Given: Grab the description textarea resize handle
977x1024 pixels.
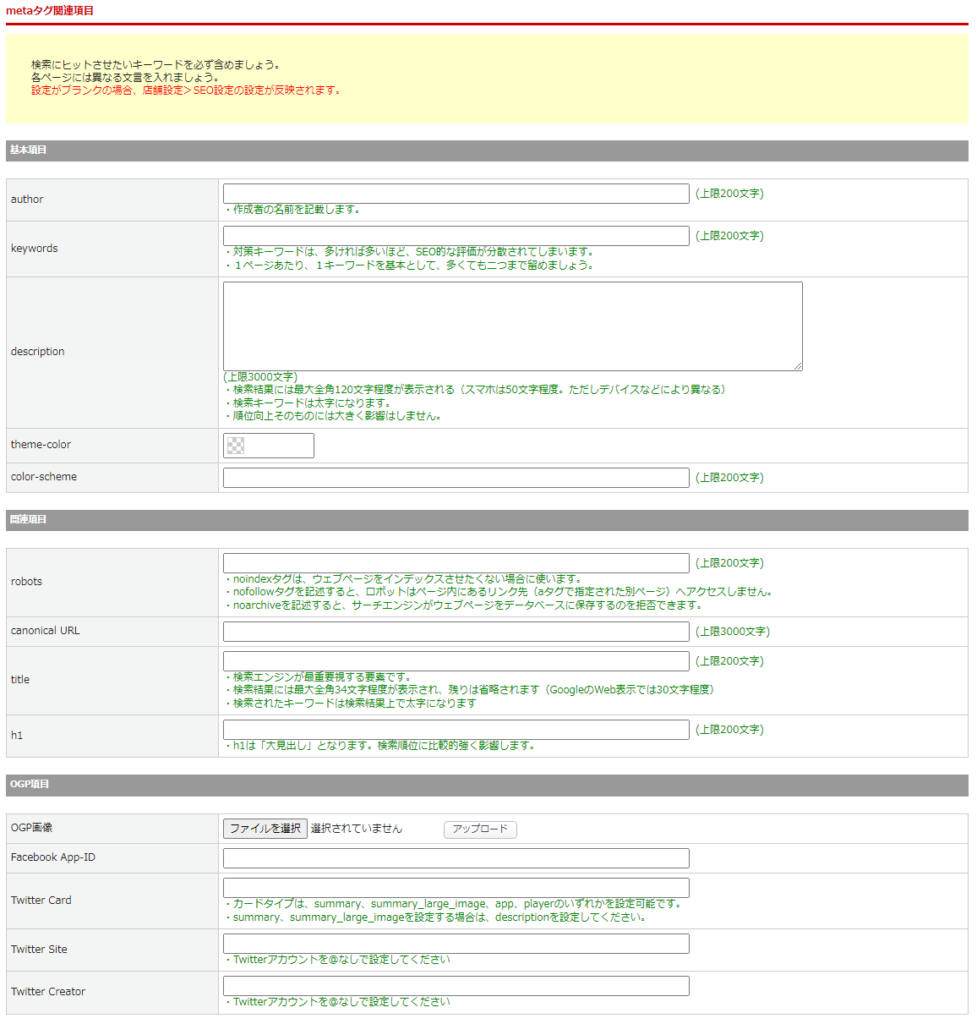Looking at the screenshot, I should pos(797,366).
